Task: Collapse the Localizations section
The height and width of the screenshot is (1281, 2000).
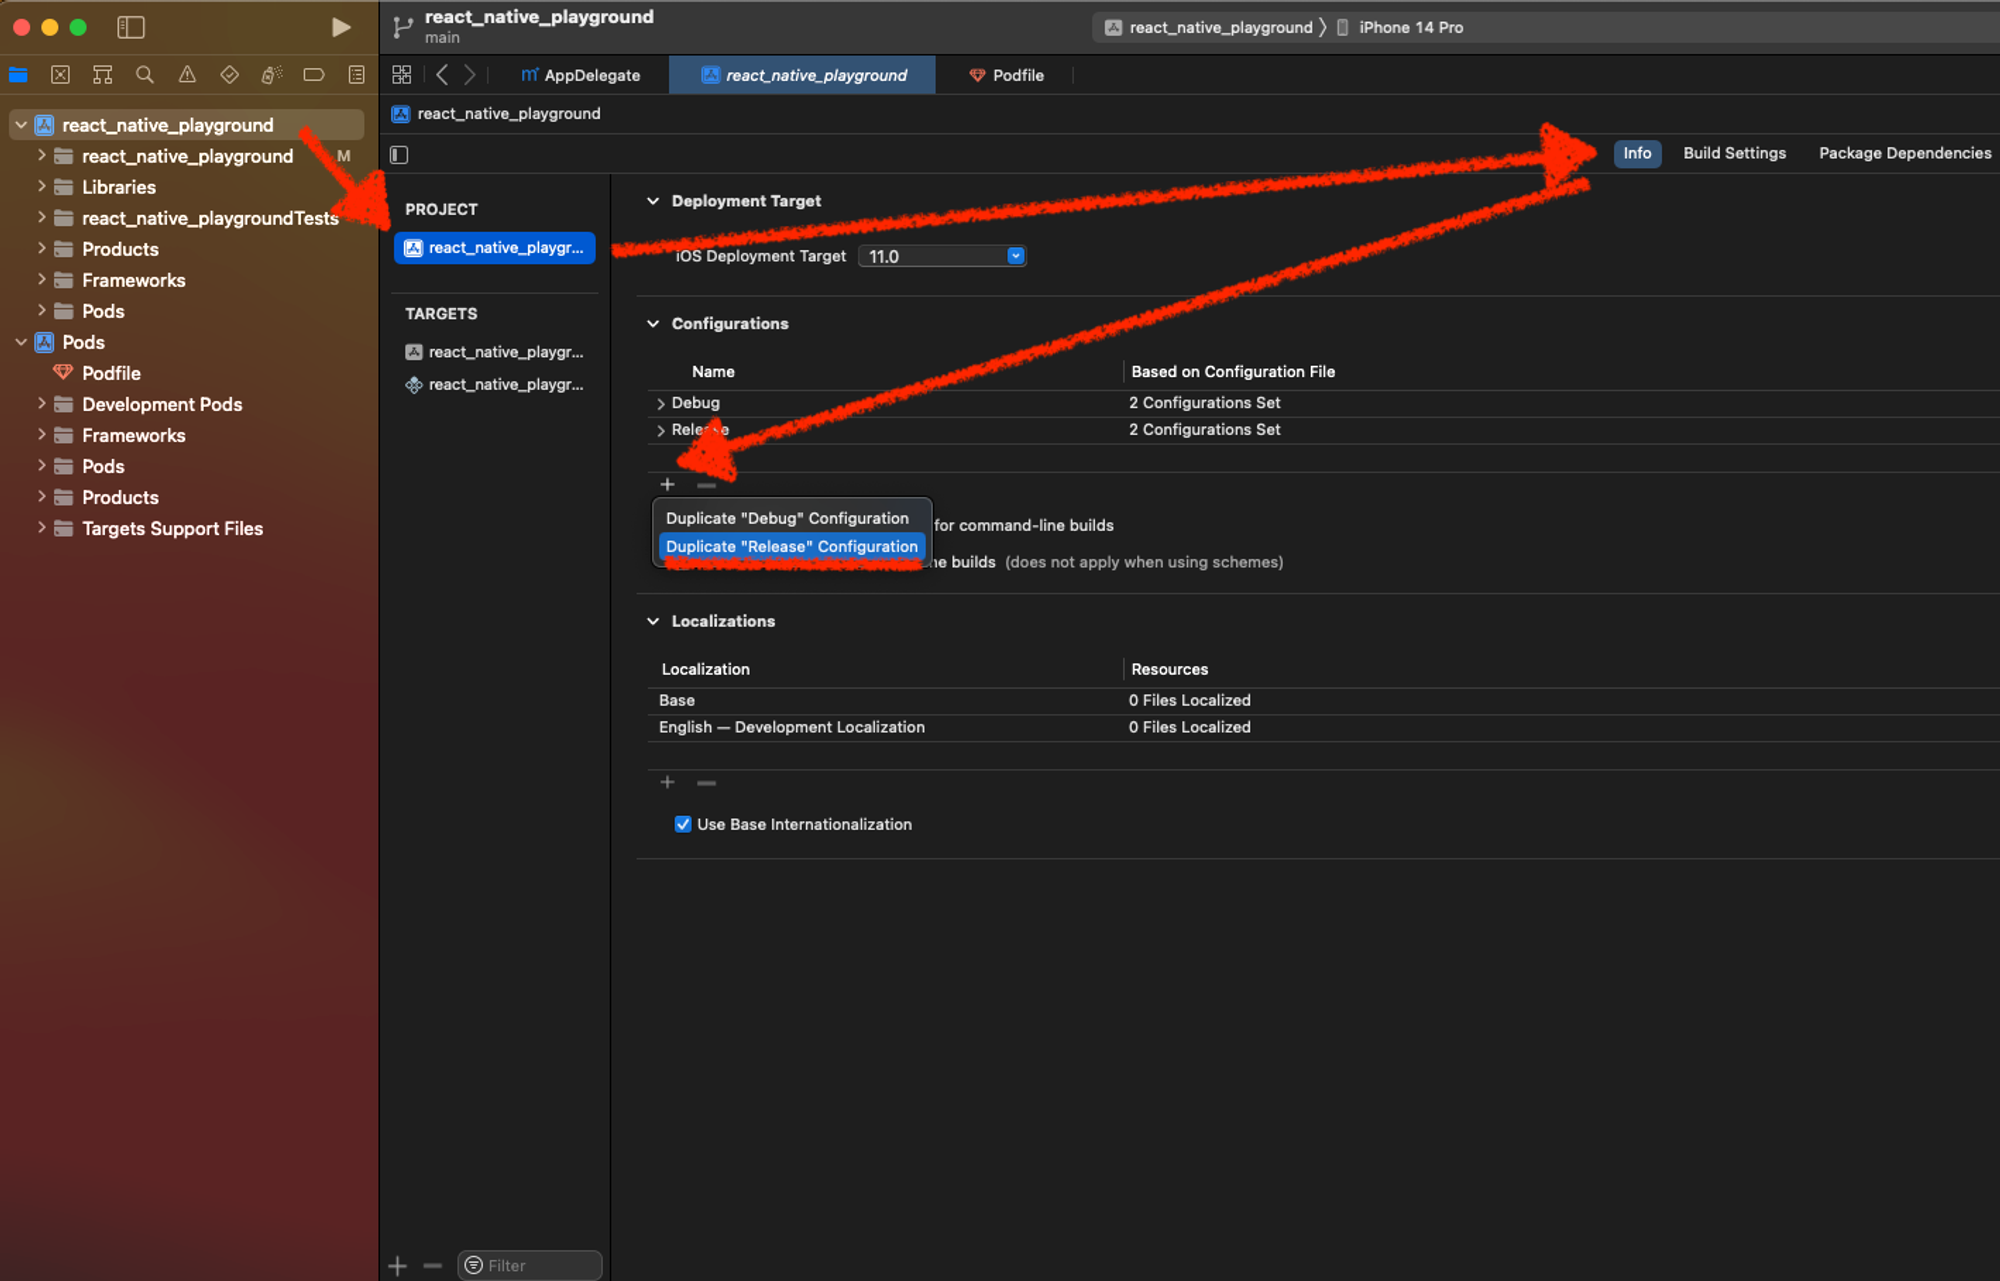Action: [x=653, y=621]
